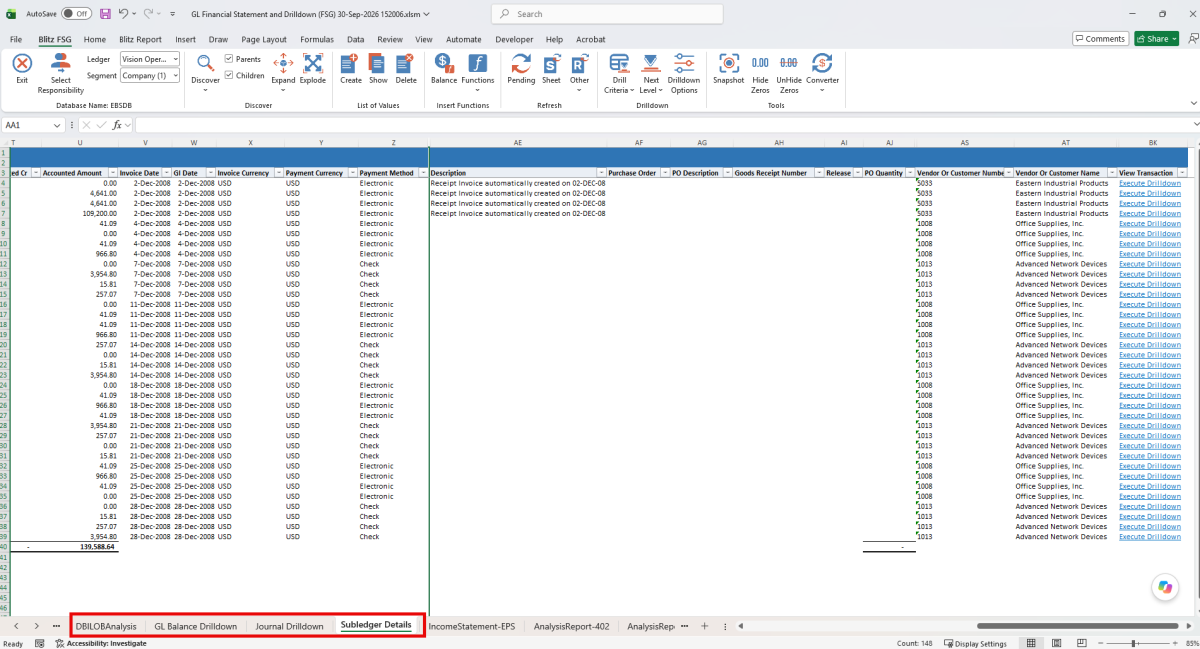Click Accessibility: Investigate in status bar
The height and width of the screenshot is (649, 1200).
click(x=100, y=643)
